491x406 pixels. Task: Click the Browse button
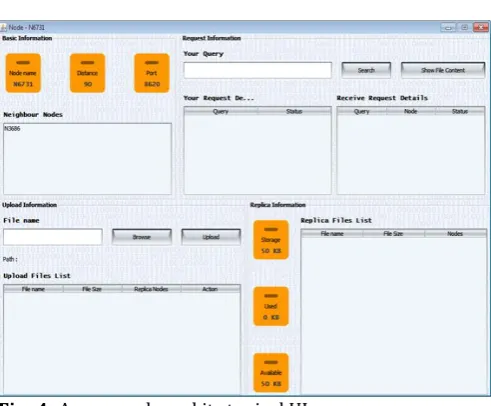coord(142,237)
